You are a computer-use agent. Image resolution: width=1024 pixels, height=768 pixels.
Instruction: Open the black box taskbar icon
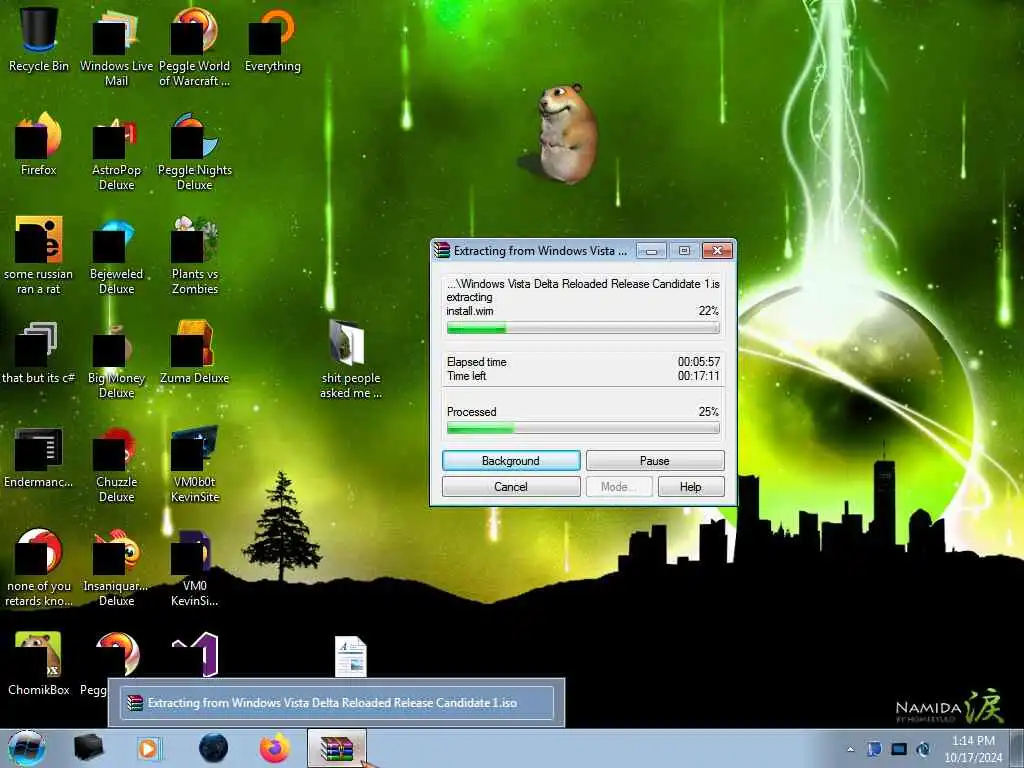[89, 748]
